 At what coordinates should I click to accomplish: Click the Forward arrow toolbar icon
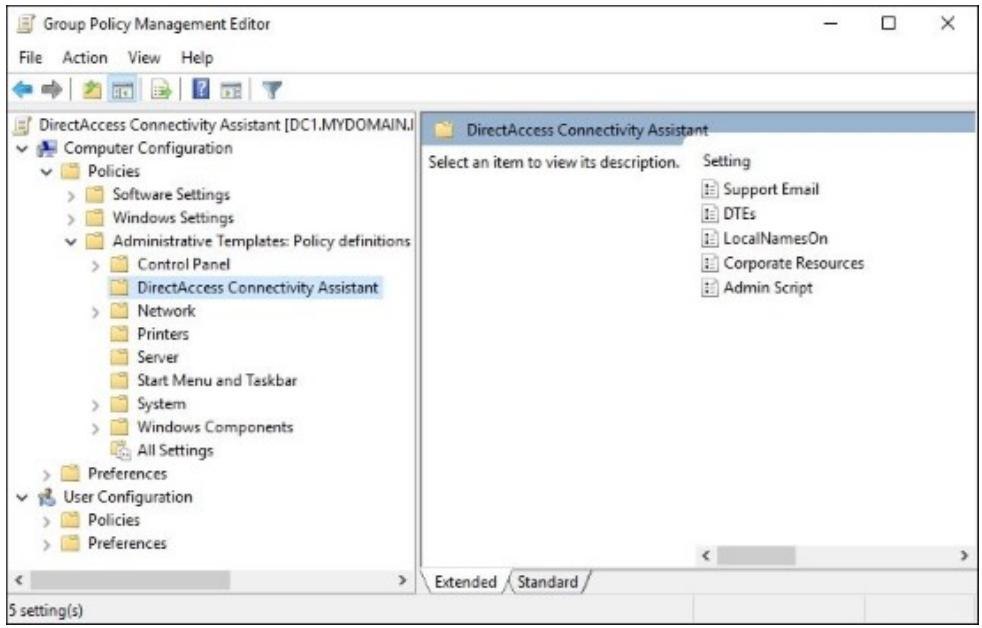coord(52,90)
